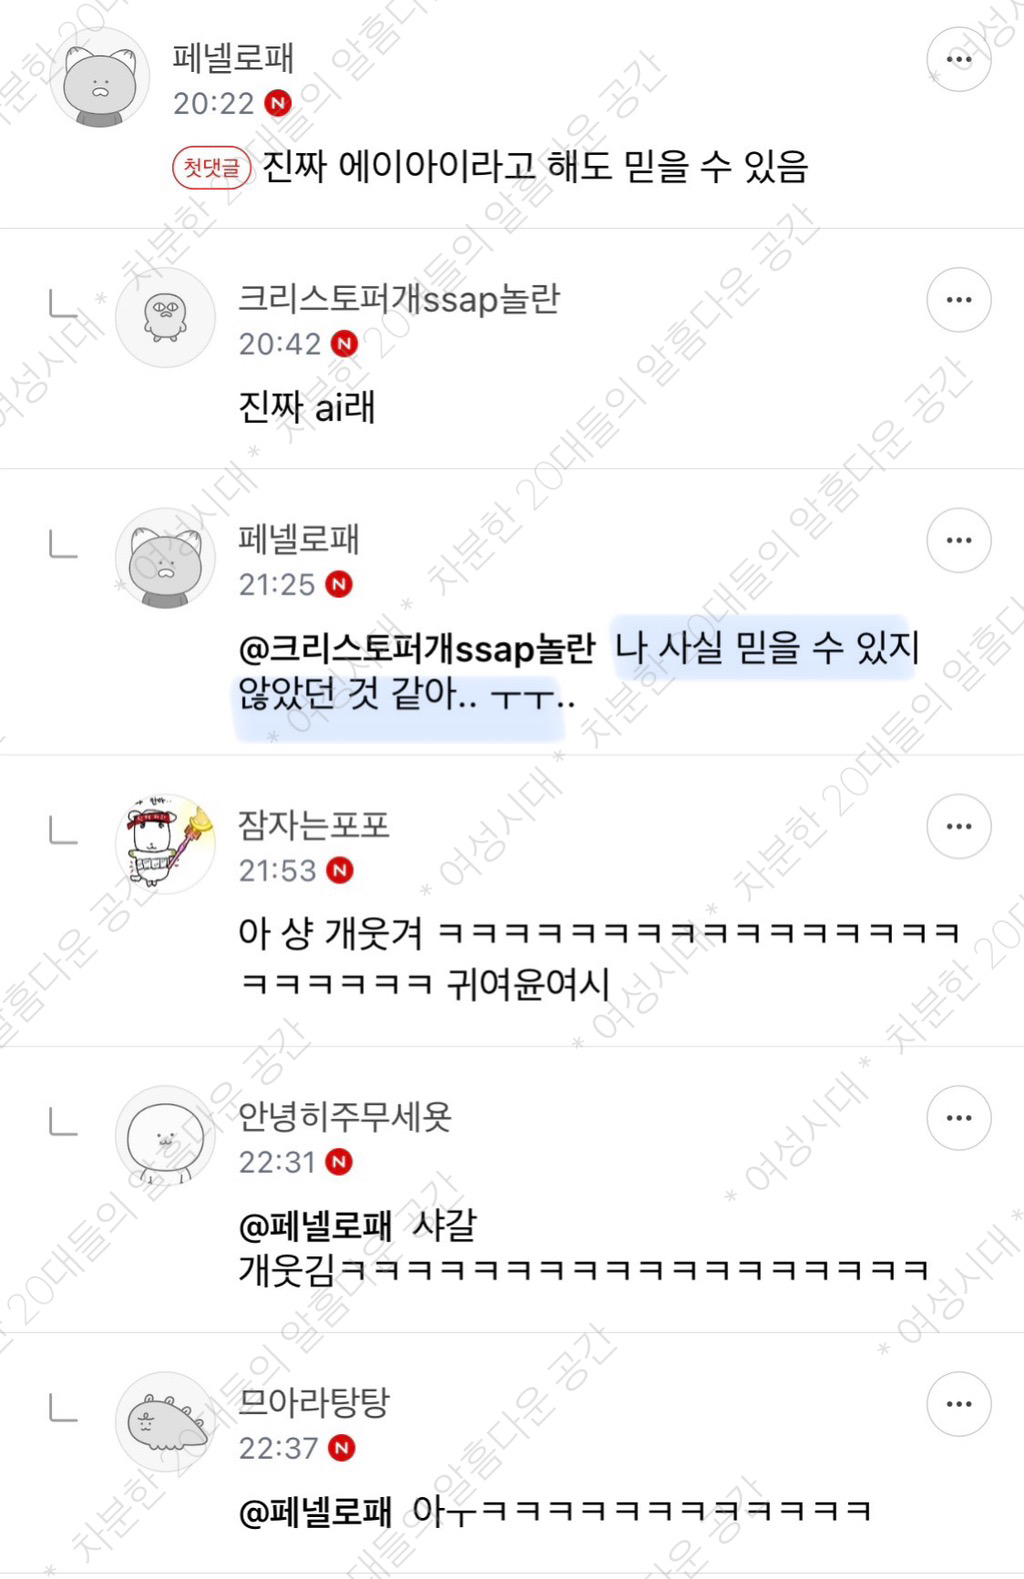Tap the red N new badge beside 20:42
Viewport: 1024px width, 1579px height.
click(x=345, y=344)
